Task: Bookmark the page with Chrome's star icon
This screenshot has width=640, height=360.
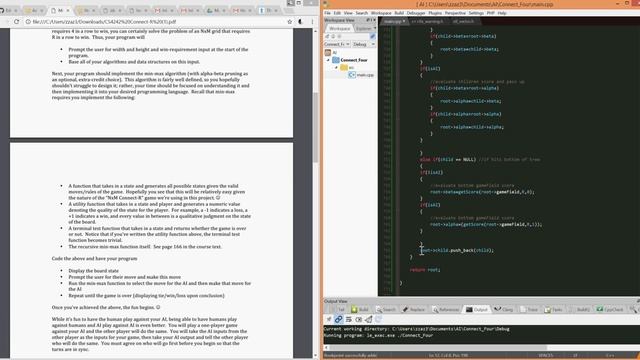Action: (x=289, y=22)
